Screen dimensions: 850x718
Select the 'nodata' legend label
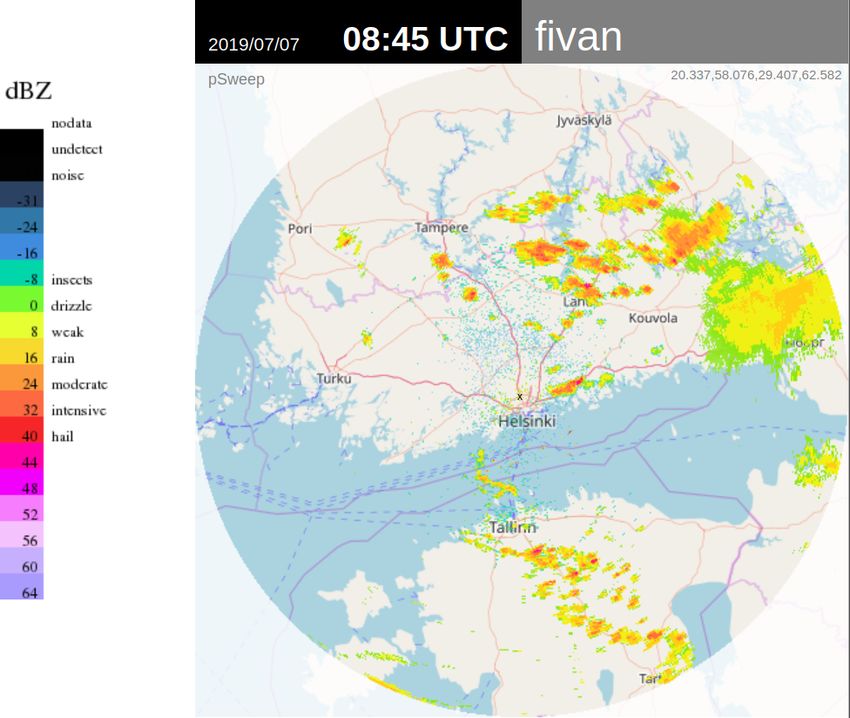72,123
